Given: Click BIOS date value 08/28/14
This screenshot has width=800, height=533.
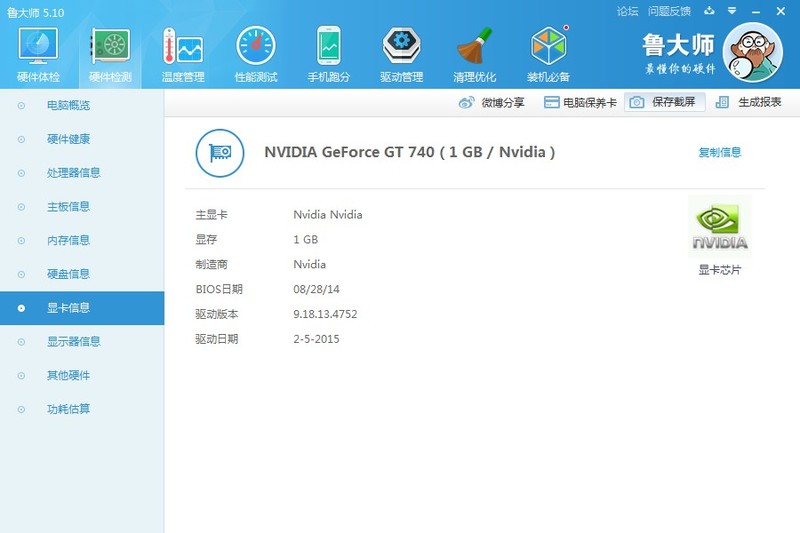Looking at the screenshot, I should 316,289.
